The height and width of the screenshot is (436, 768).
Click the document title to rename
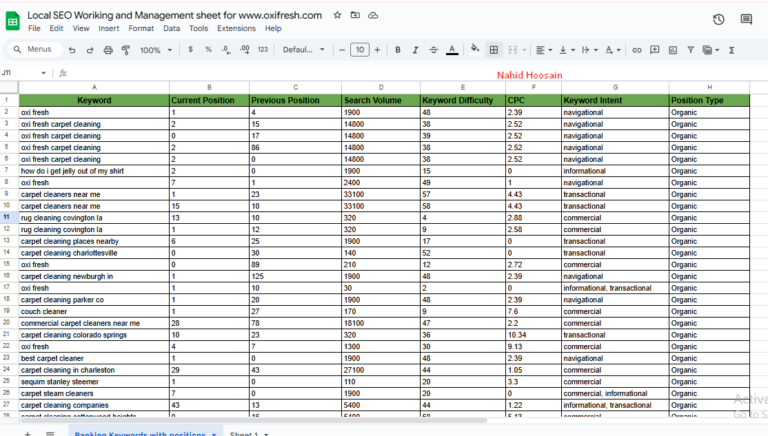coord(174,15)
